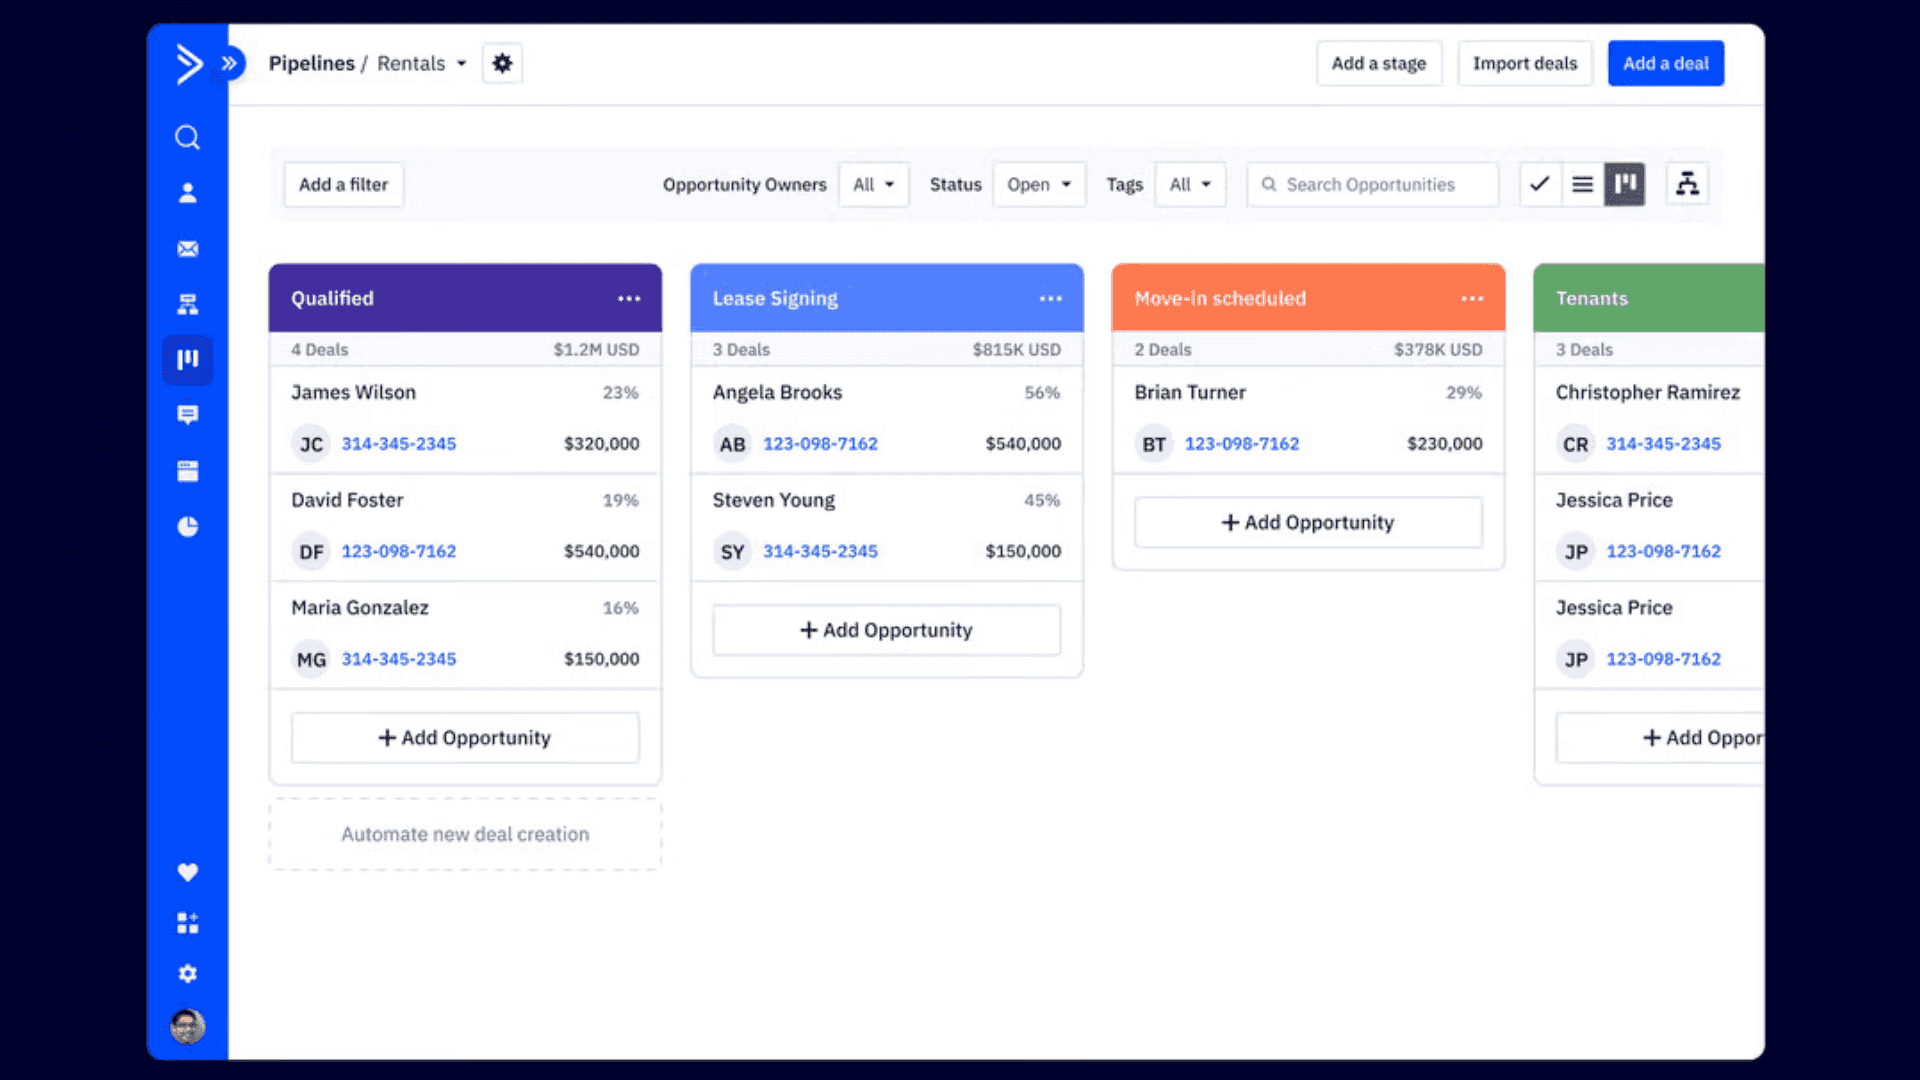Open the Tags All dropdown
1920x1080 pixels.
click(1190, 185)
